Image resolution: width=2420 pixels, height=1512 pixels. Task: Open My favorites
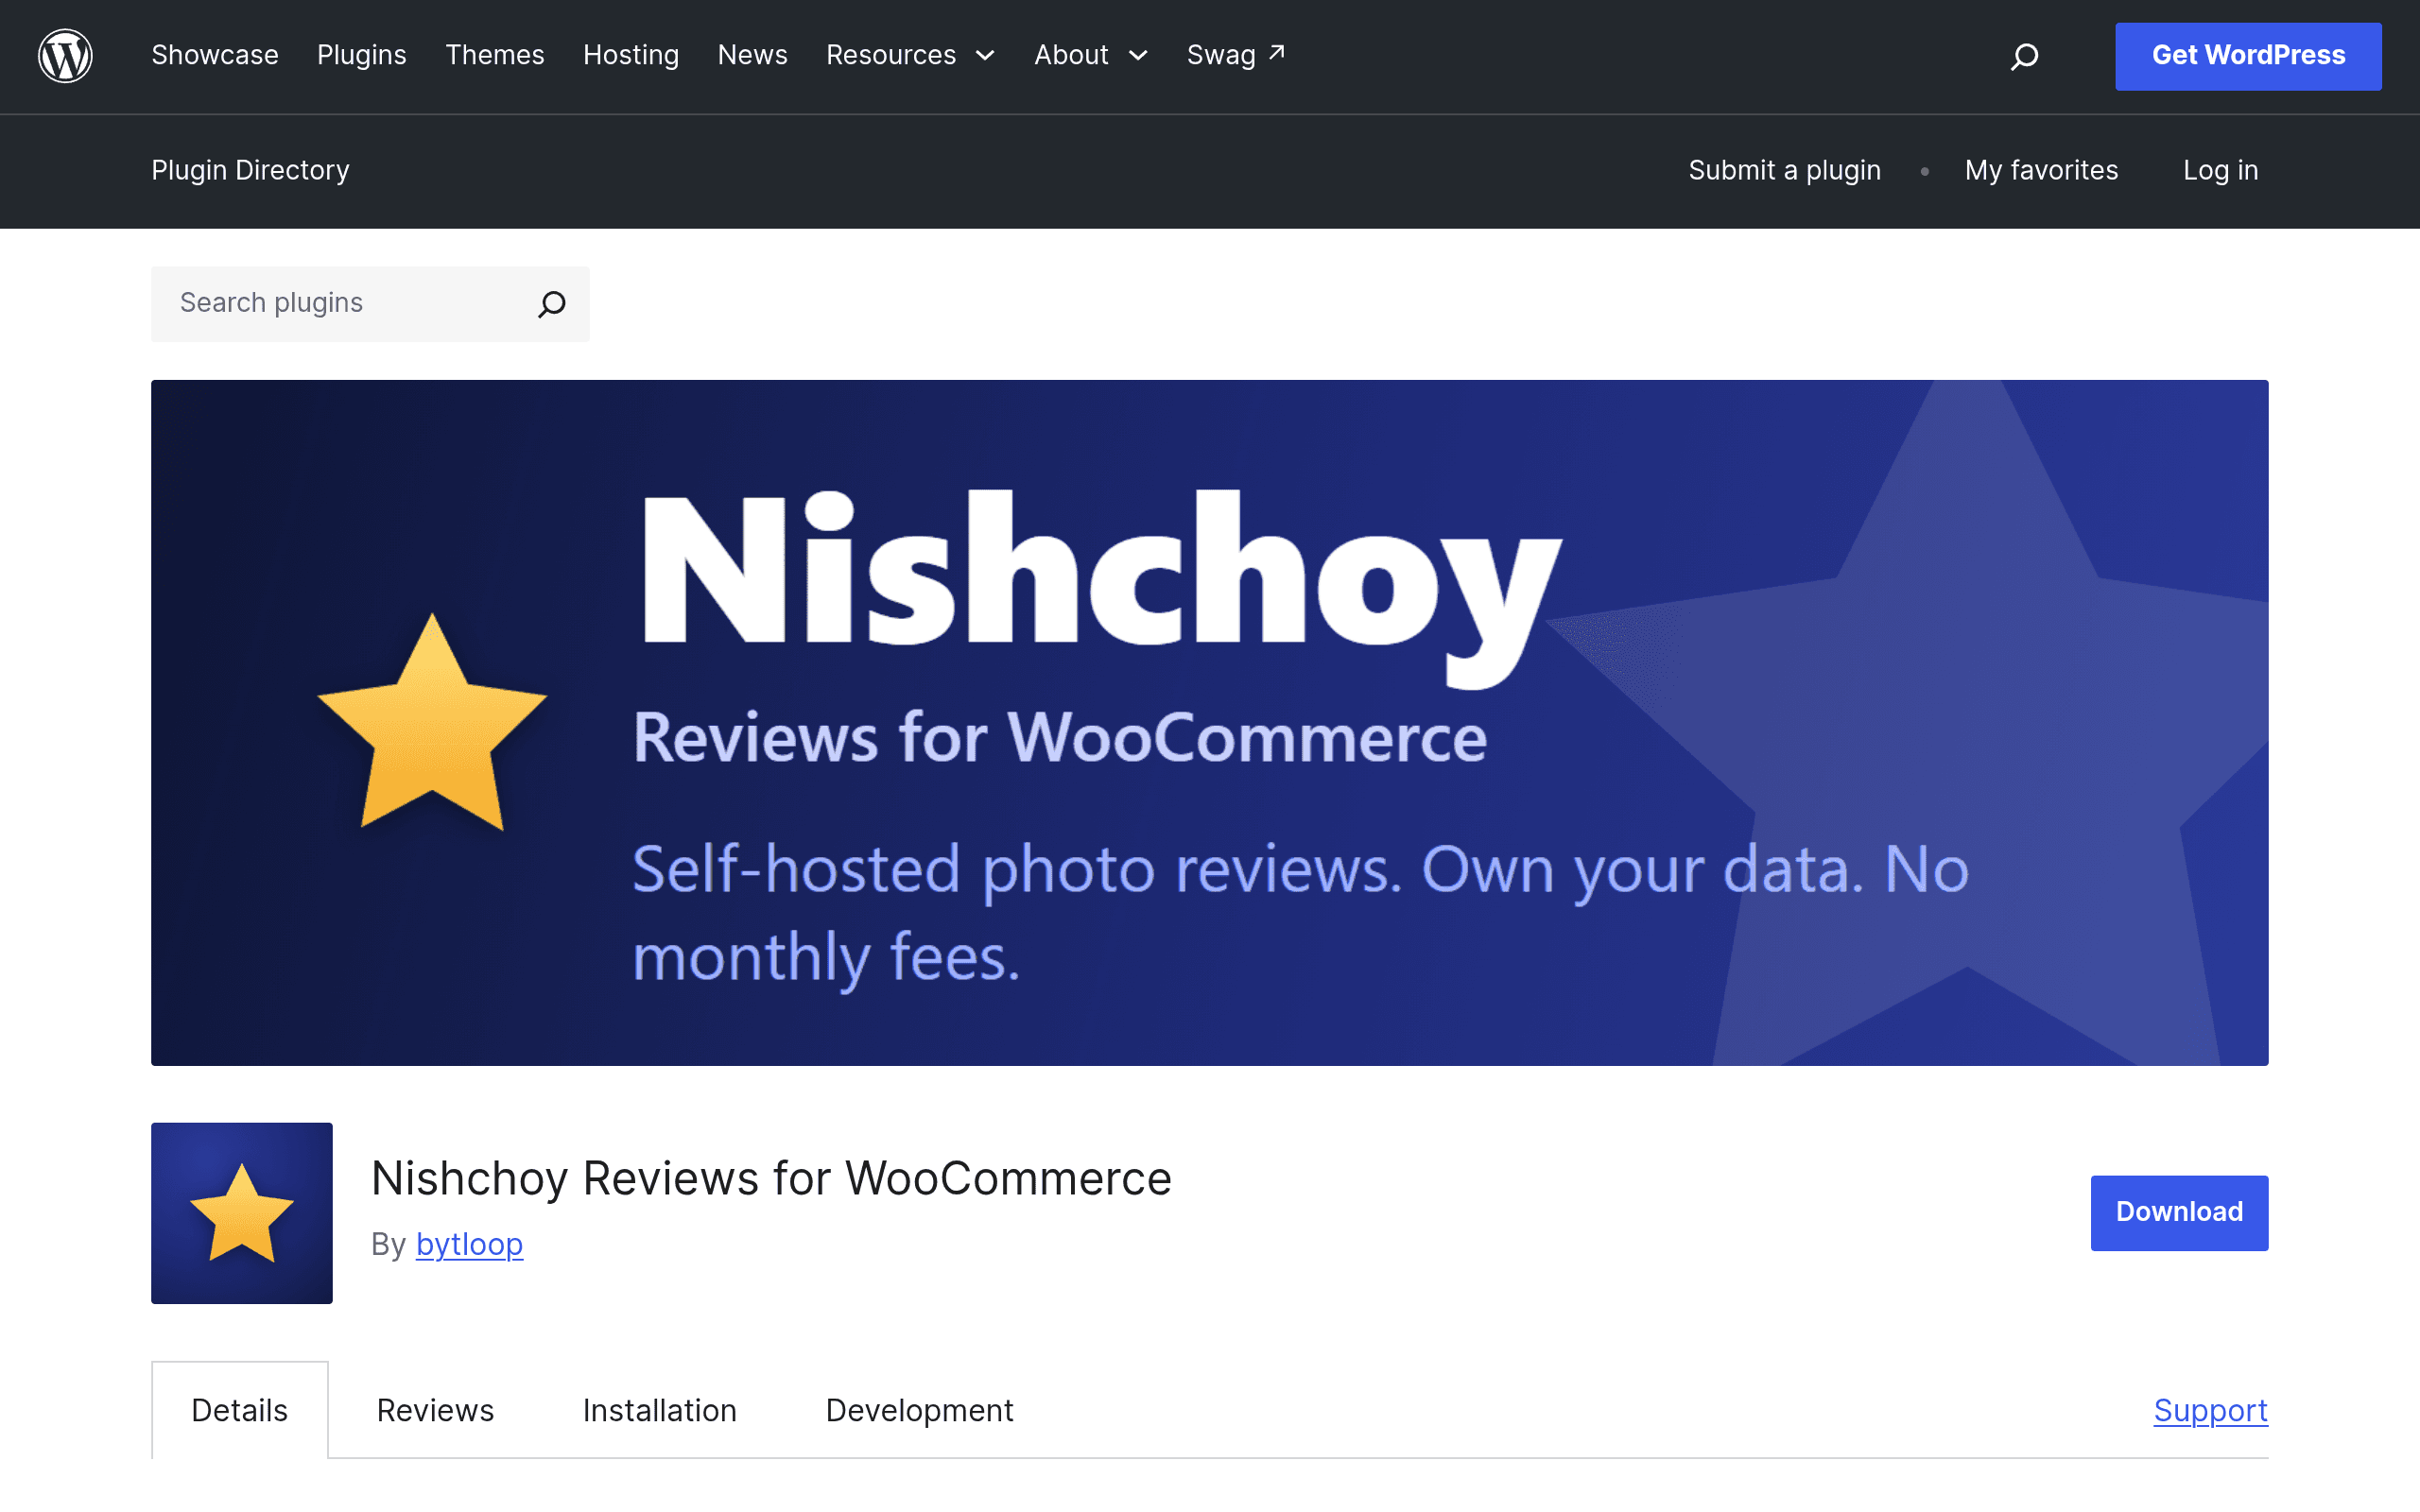[x=2041, y=170]
